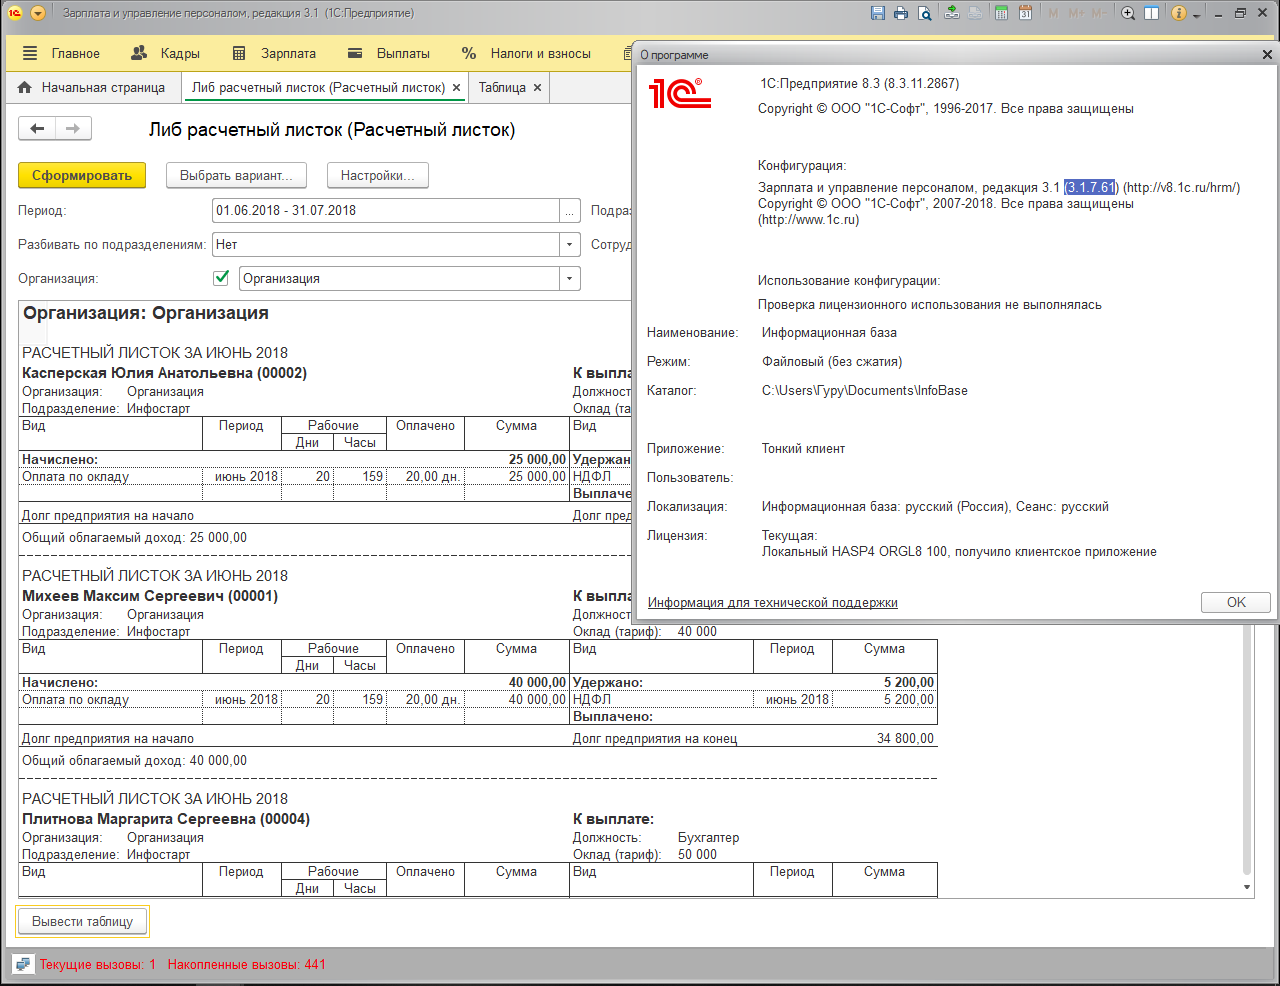Open the Главное section menu
This screenshot has height=986, width=1280.
click(61, 53)
